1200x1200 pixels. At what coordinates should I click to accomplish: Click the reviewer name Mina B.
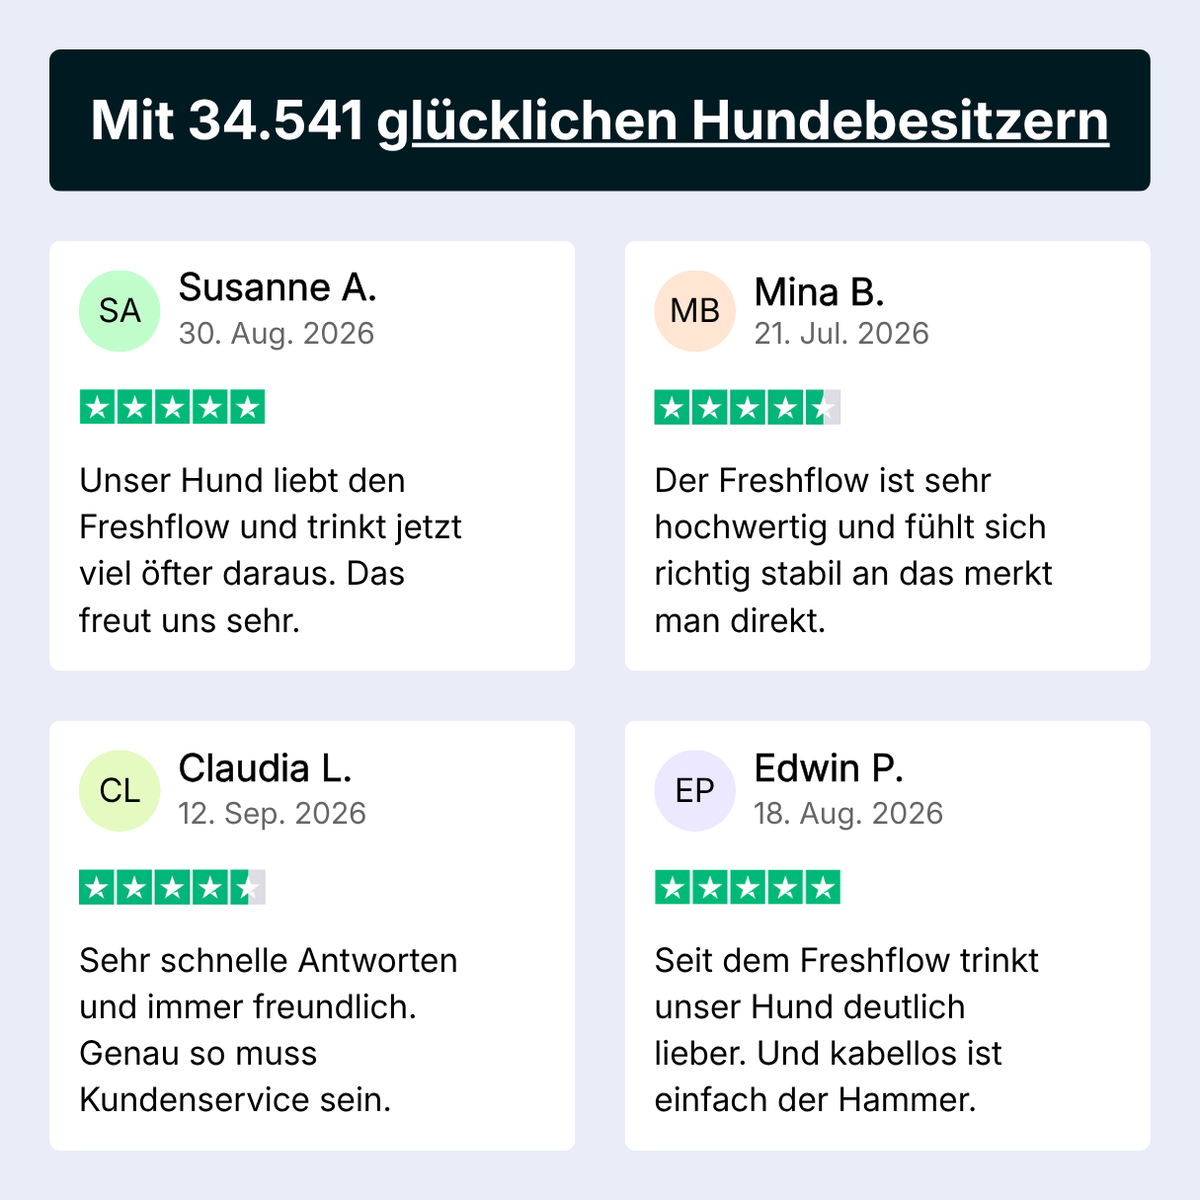coord(819,292)
